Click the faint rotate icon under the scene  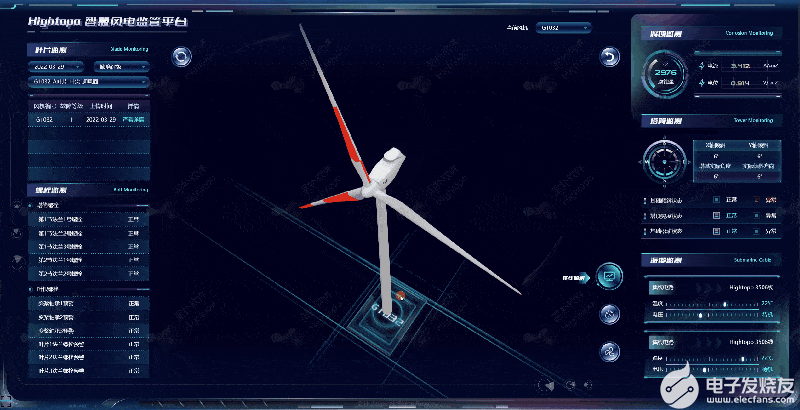[571, 385]
